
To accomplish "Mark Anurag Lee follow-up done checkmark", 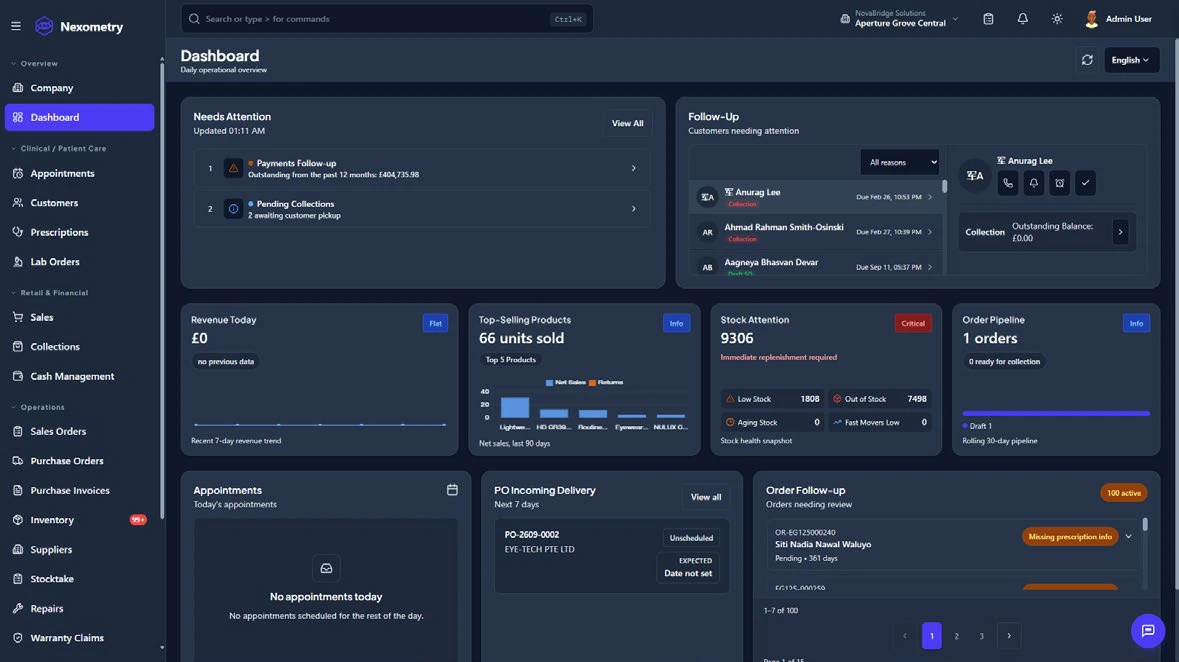I will (1085, 183).
